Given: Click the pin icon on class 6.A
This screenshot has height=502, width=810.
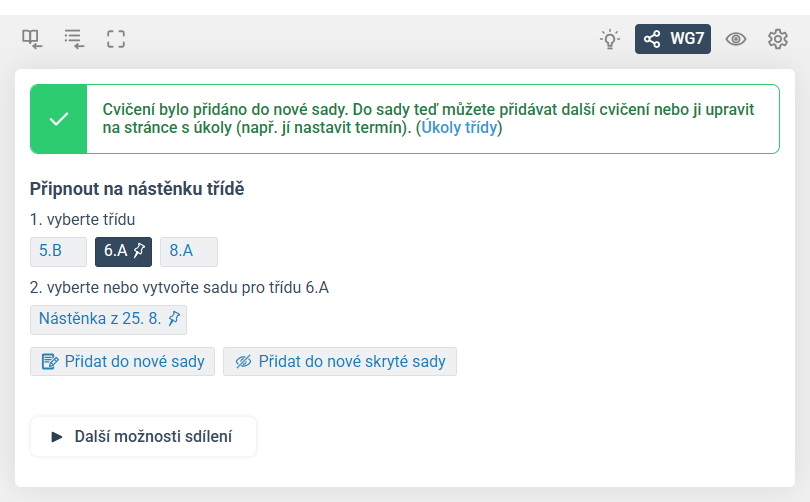Looking at the screenshot, I should click(x=139, y=251).
